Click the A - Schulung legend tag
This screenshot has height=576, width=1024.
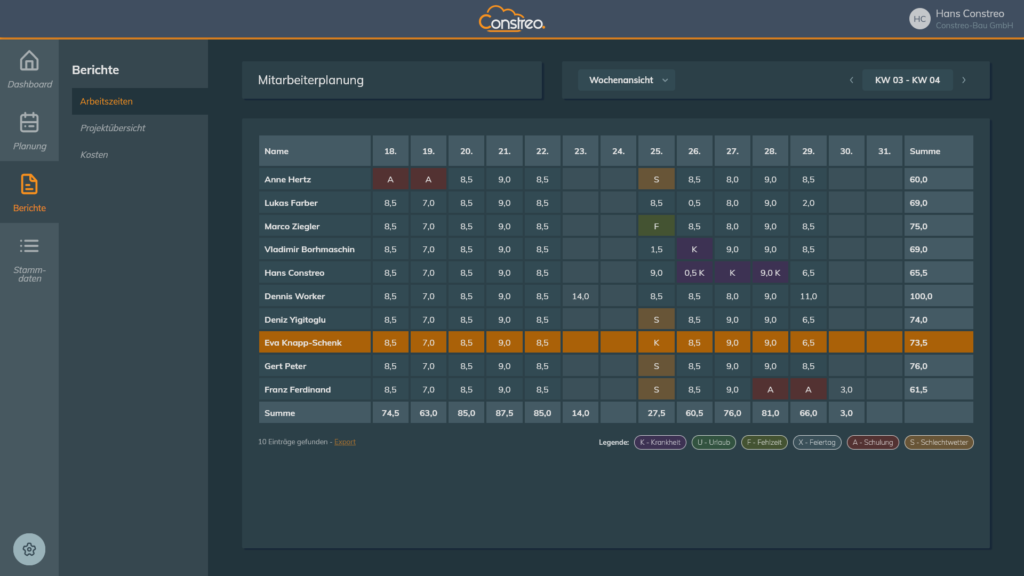873,442
